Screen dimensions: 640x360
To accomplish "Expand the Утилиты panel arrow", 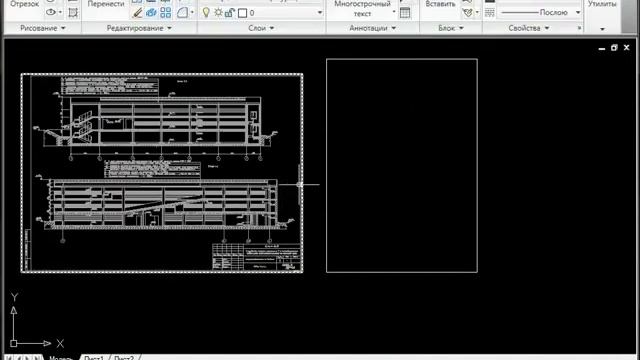I will (x=602, y=29).
